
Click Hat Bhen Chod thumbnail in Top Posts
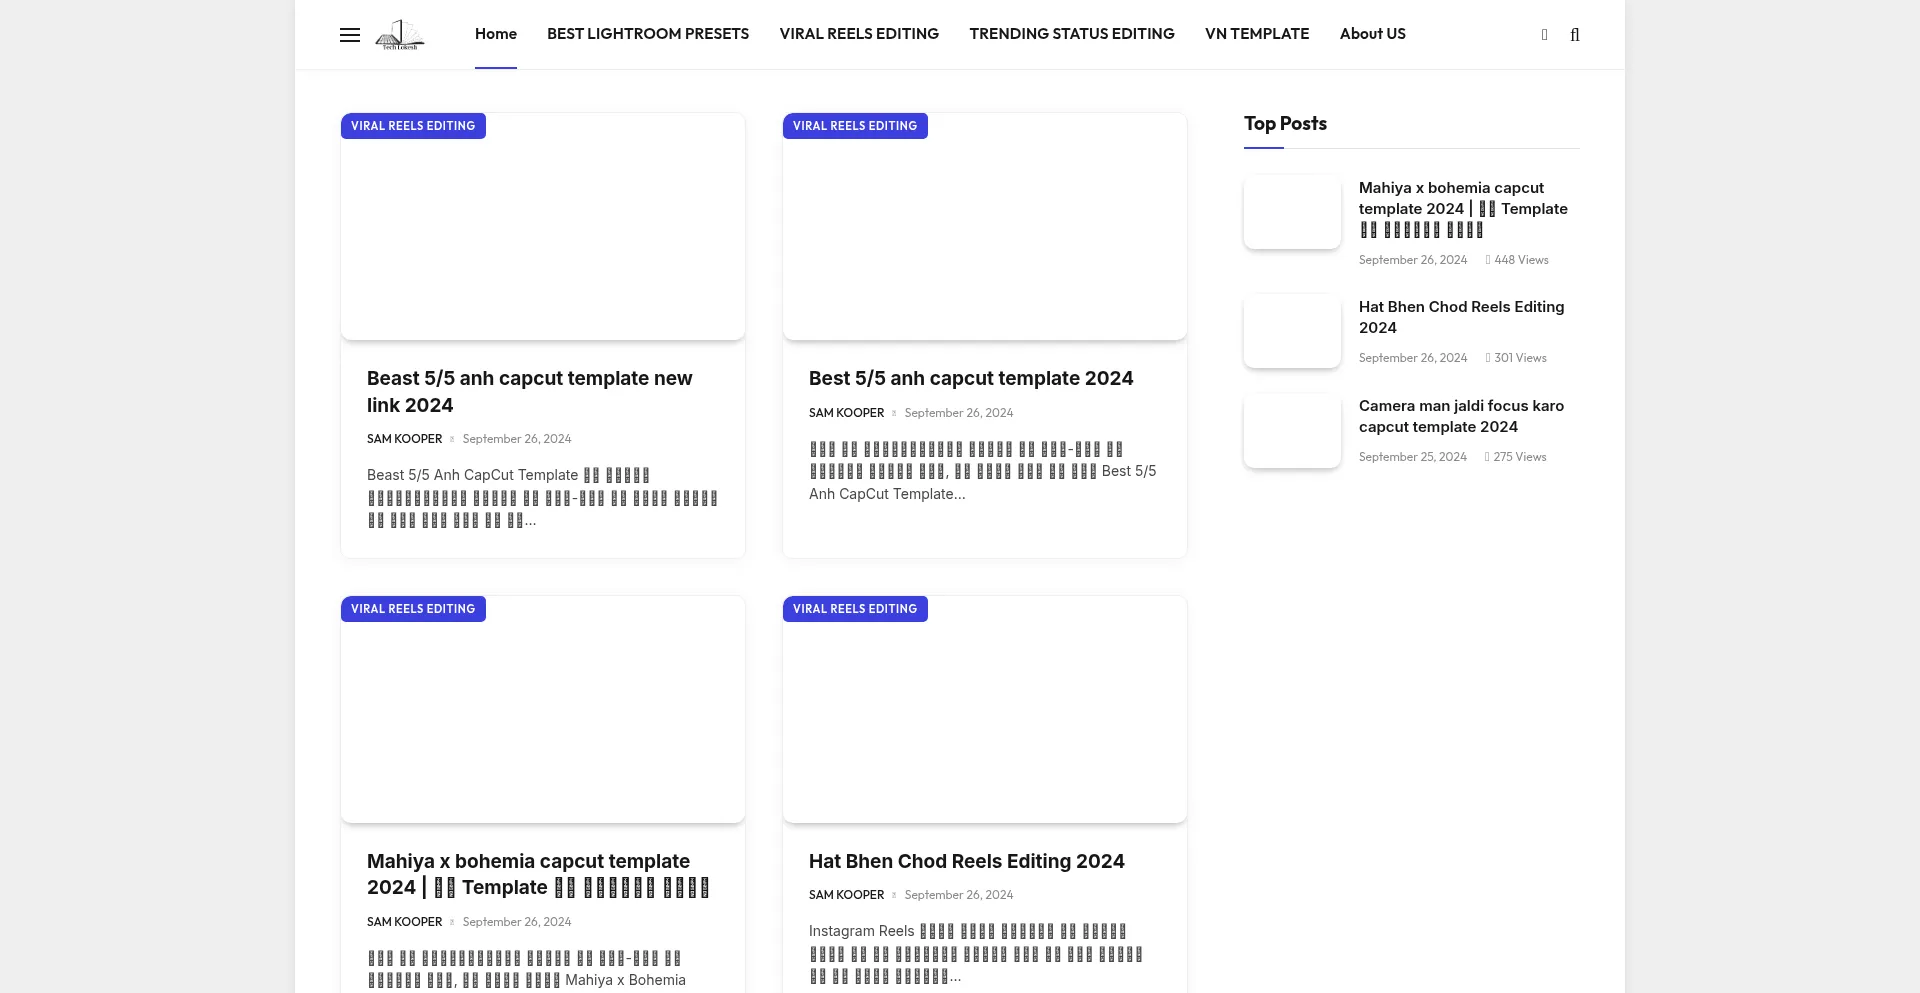[1292, 331]
